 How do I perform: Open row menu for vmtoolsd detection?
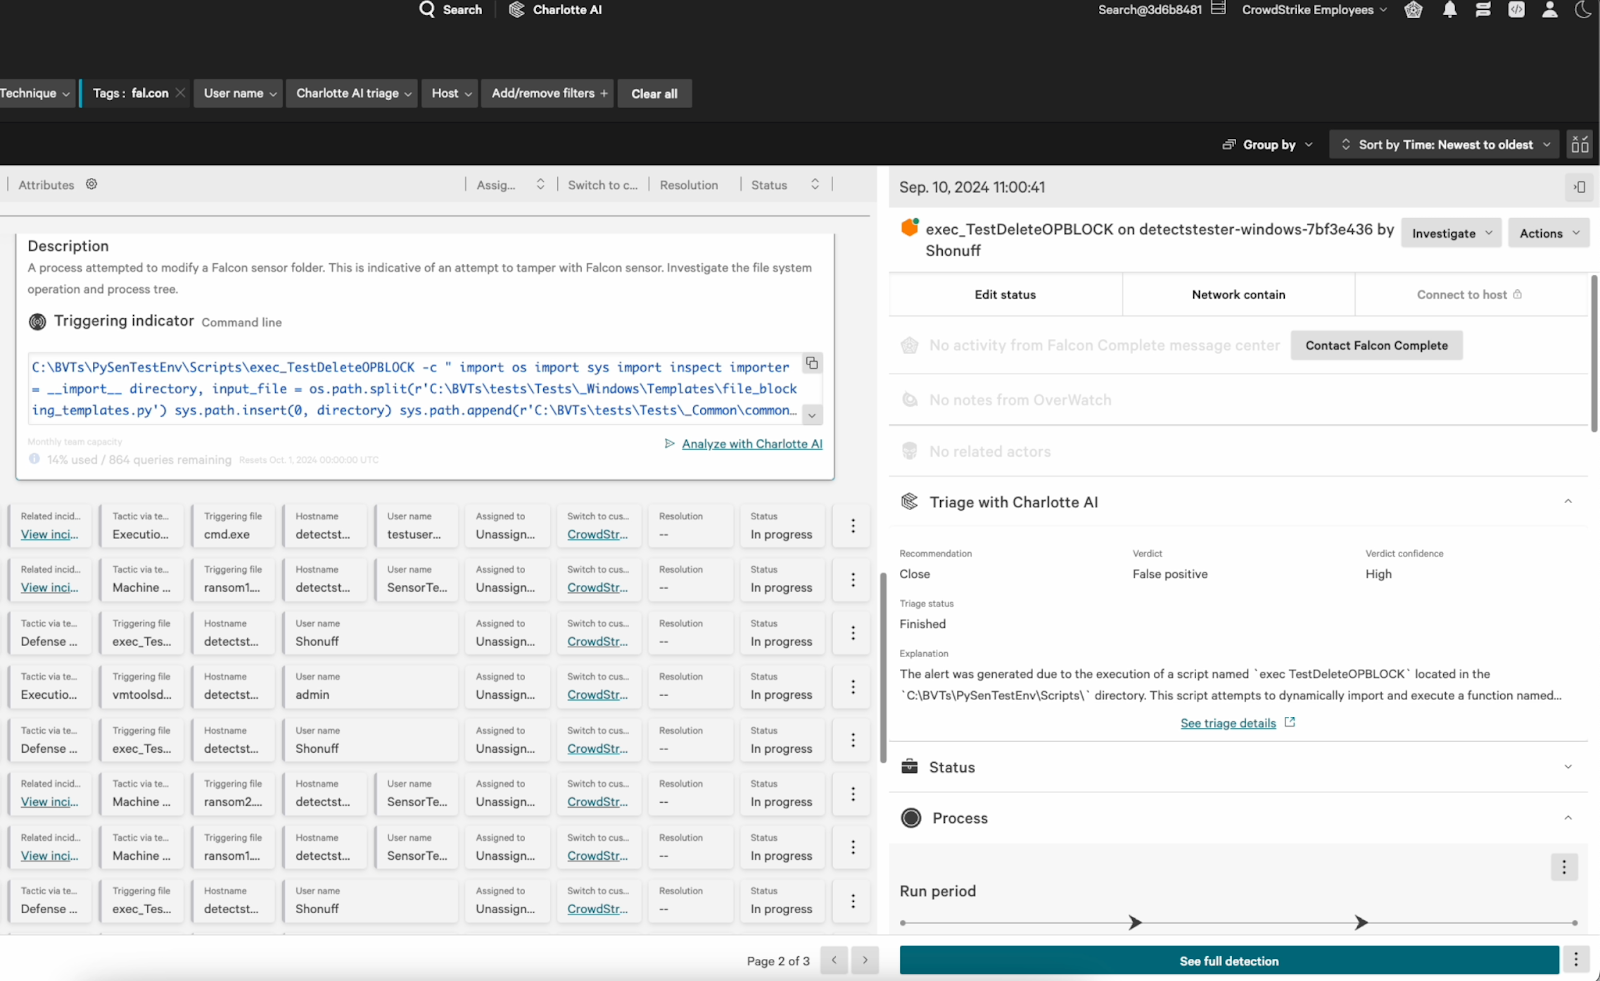coord(853,687)
